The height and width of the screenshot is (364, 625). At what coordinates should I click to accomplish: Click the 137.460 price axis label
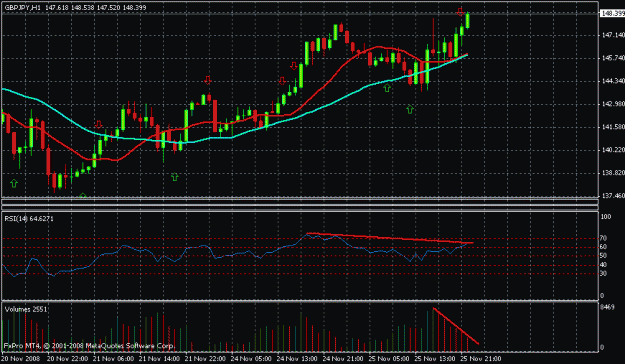613,196
